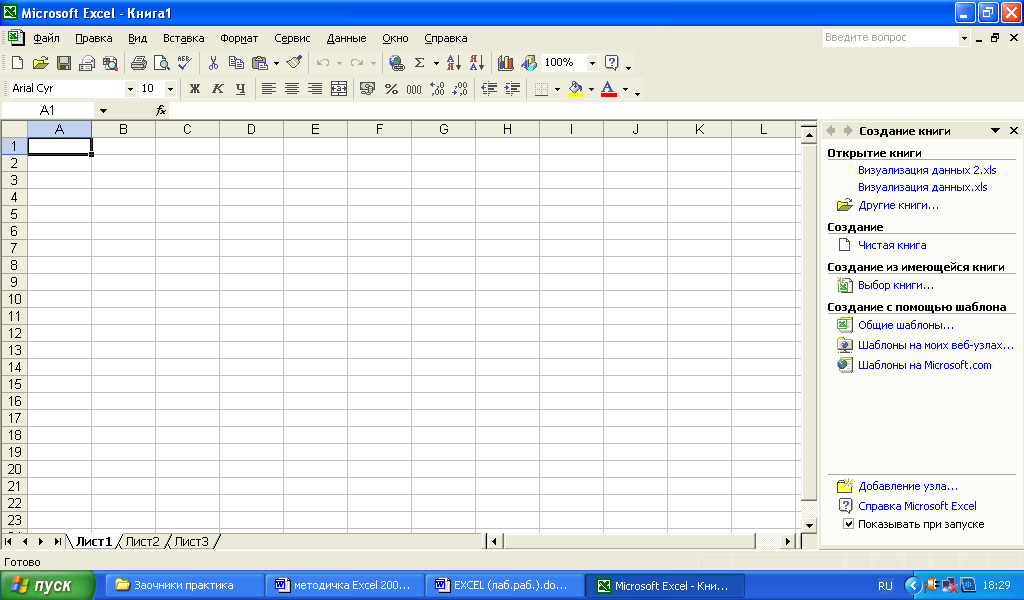Apply percent style

click(x=391, y=89)
